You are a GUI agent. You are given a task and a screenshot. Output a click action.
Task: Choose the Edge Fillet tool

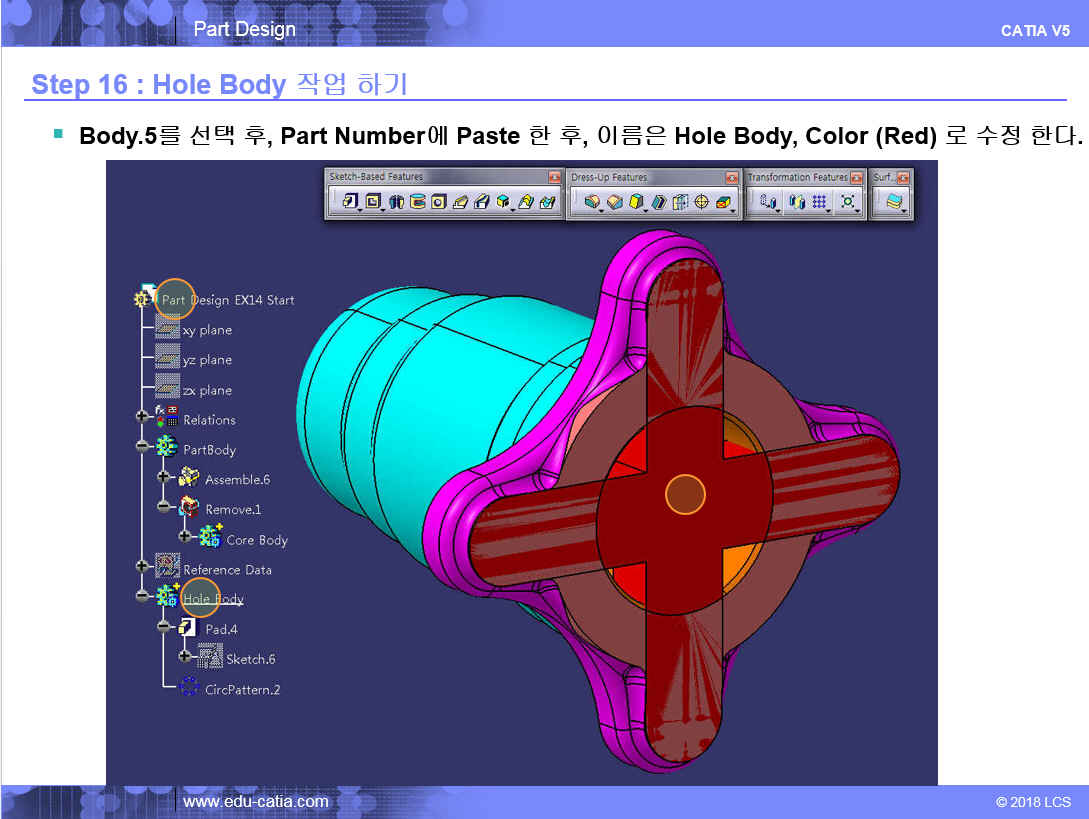(x=592, y=202)
